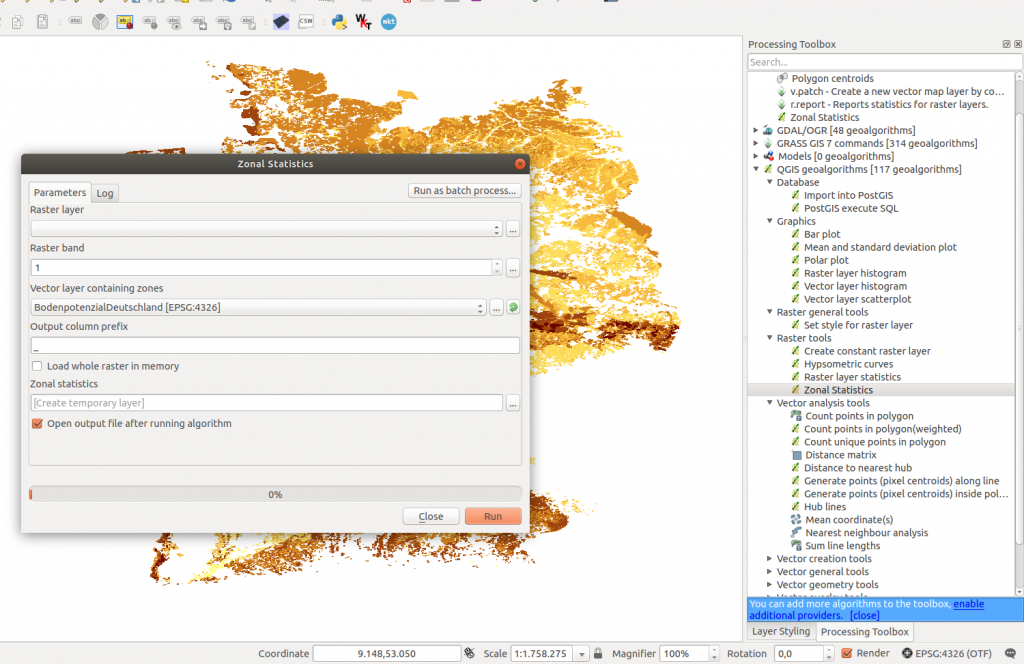The width and height of the screenshot is (1024, 664).
Task: Open the vector layer BodenpotenzialDeutschland dropdown
Action: [258, 308]
